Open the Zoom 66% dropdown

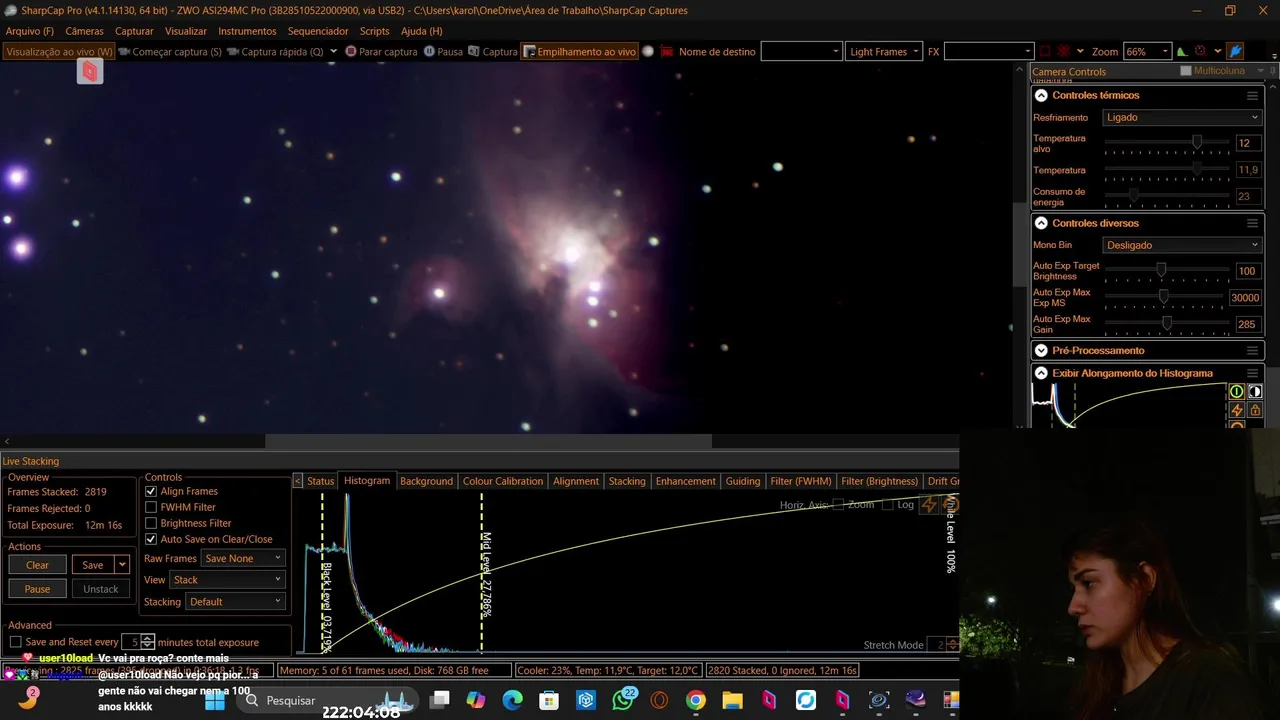click(x=1146, y=51)
